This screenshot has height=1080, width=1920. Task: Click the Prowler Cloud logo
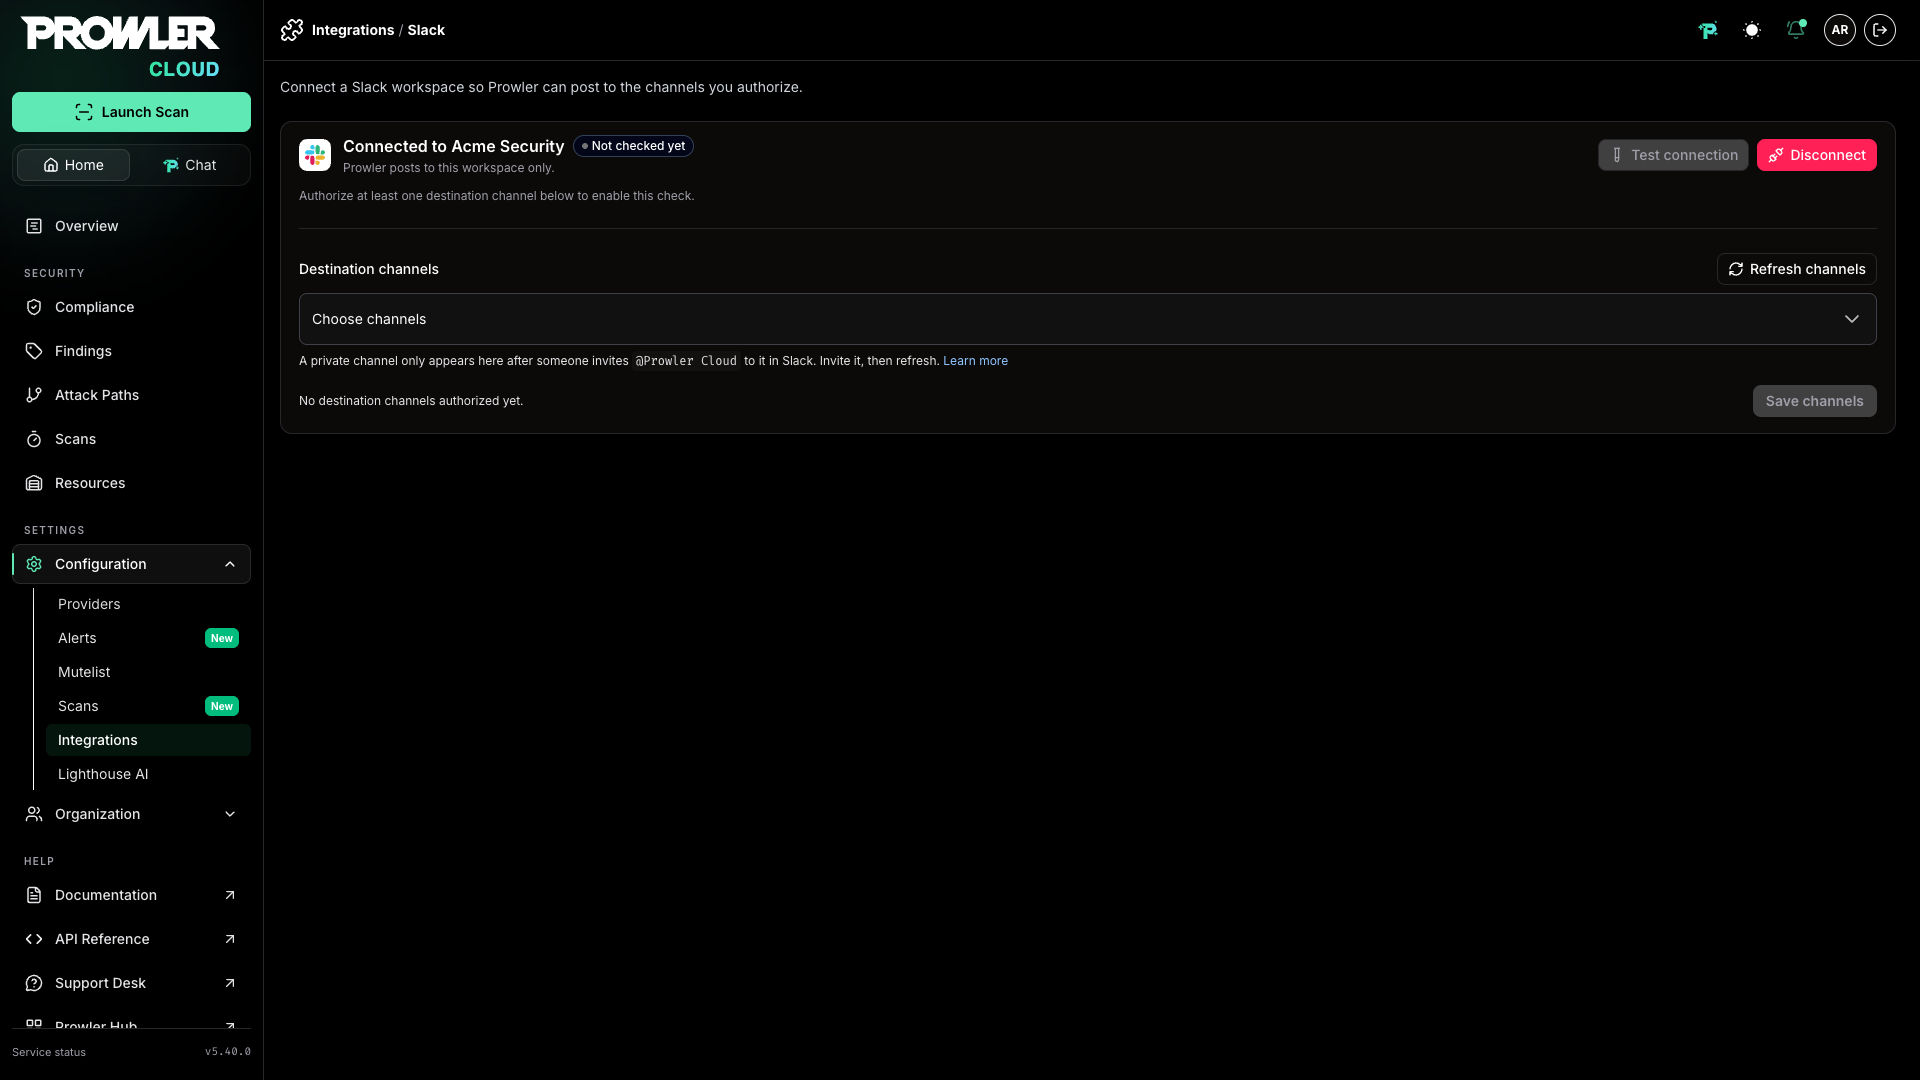(120, 47)
